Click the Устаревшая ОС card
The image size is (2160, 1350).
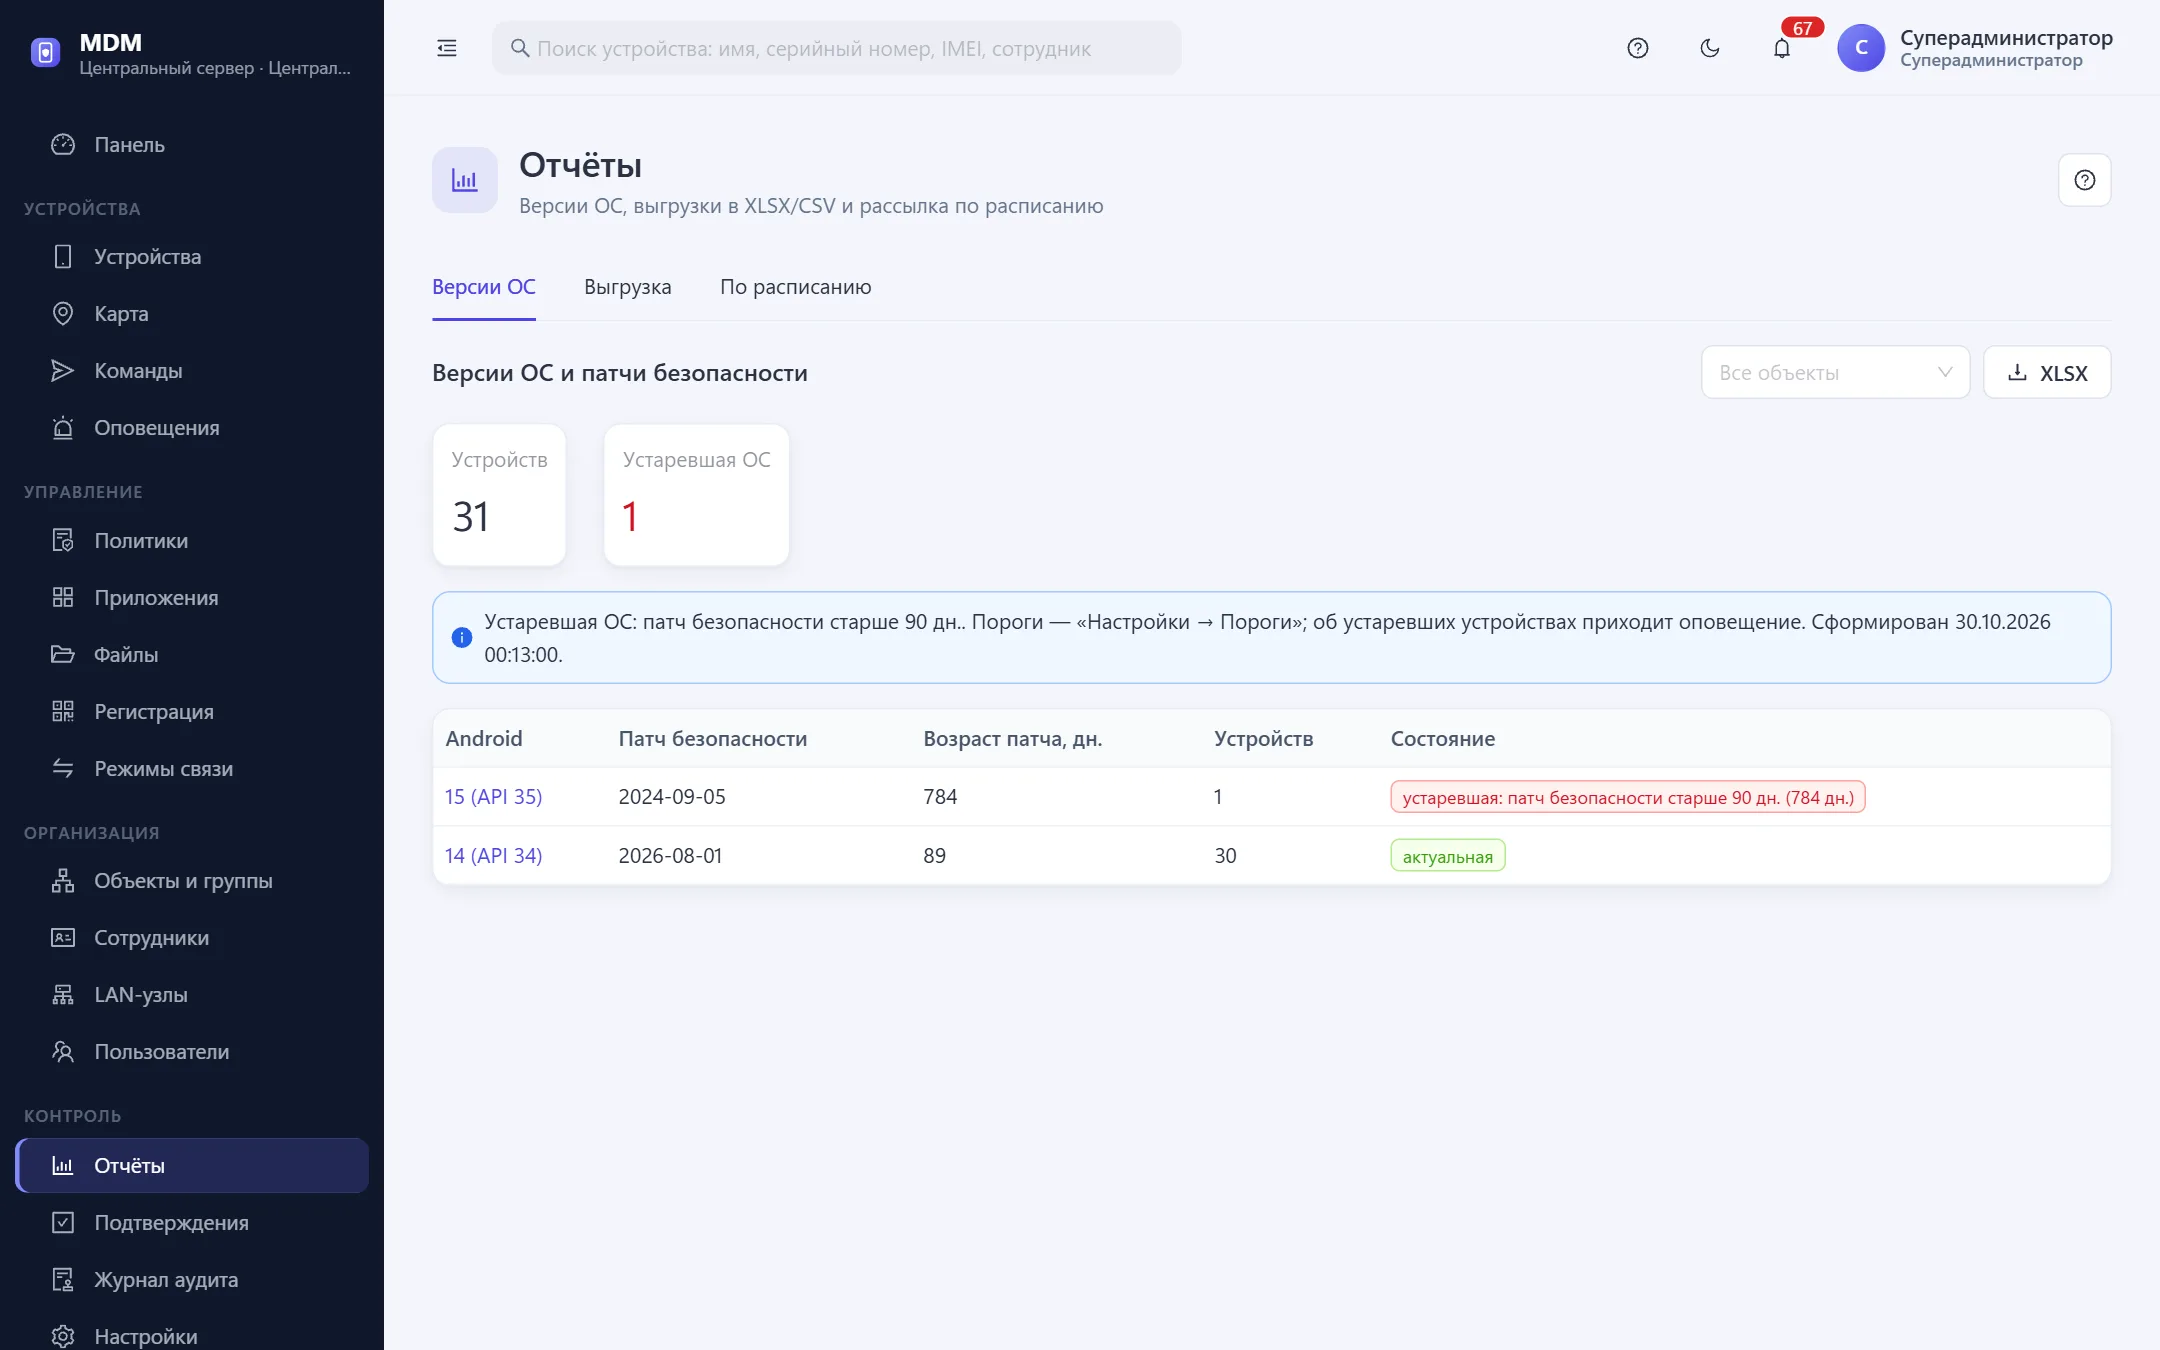697,496
